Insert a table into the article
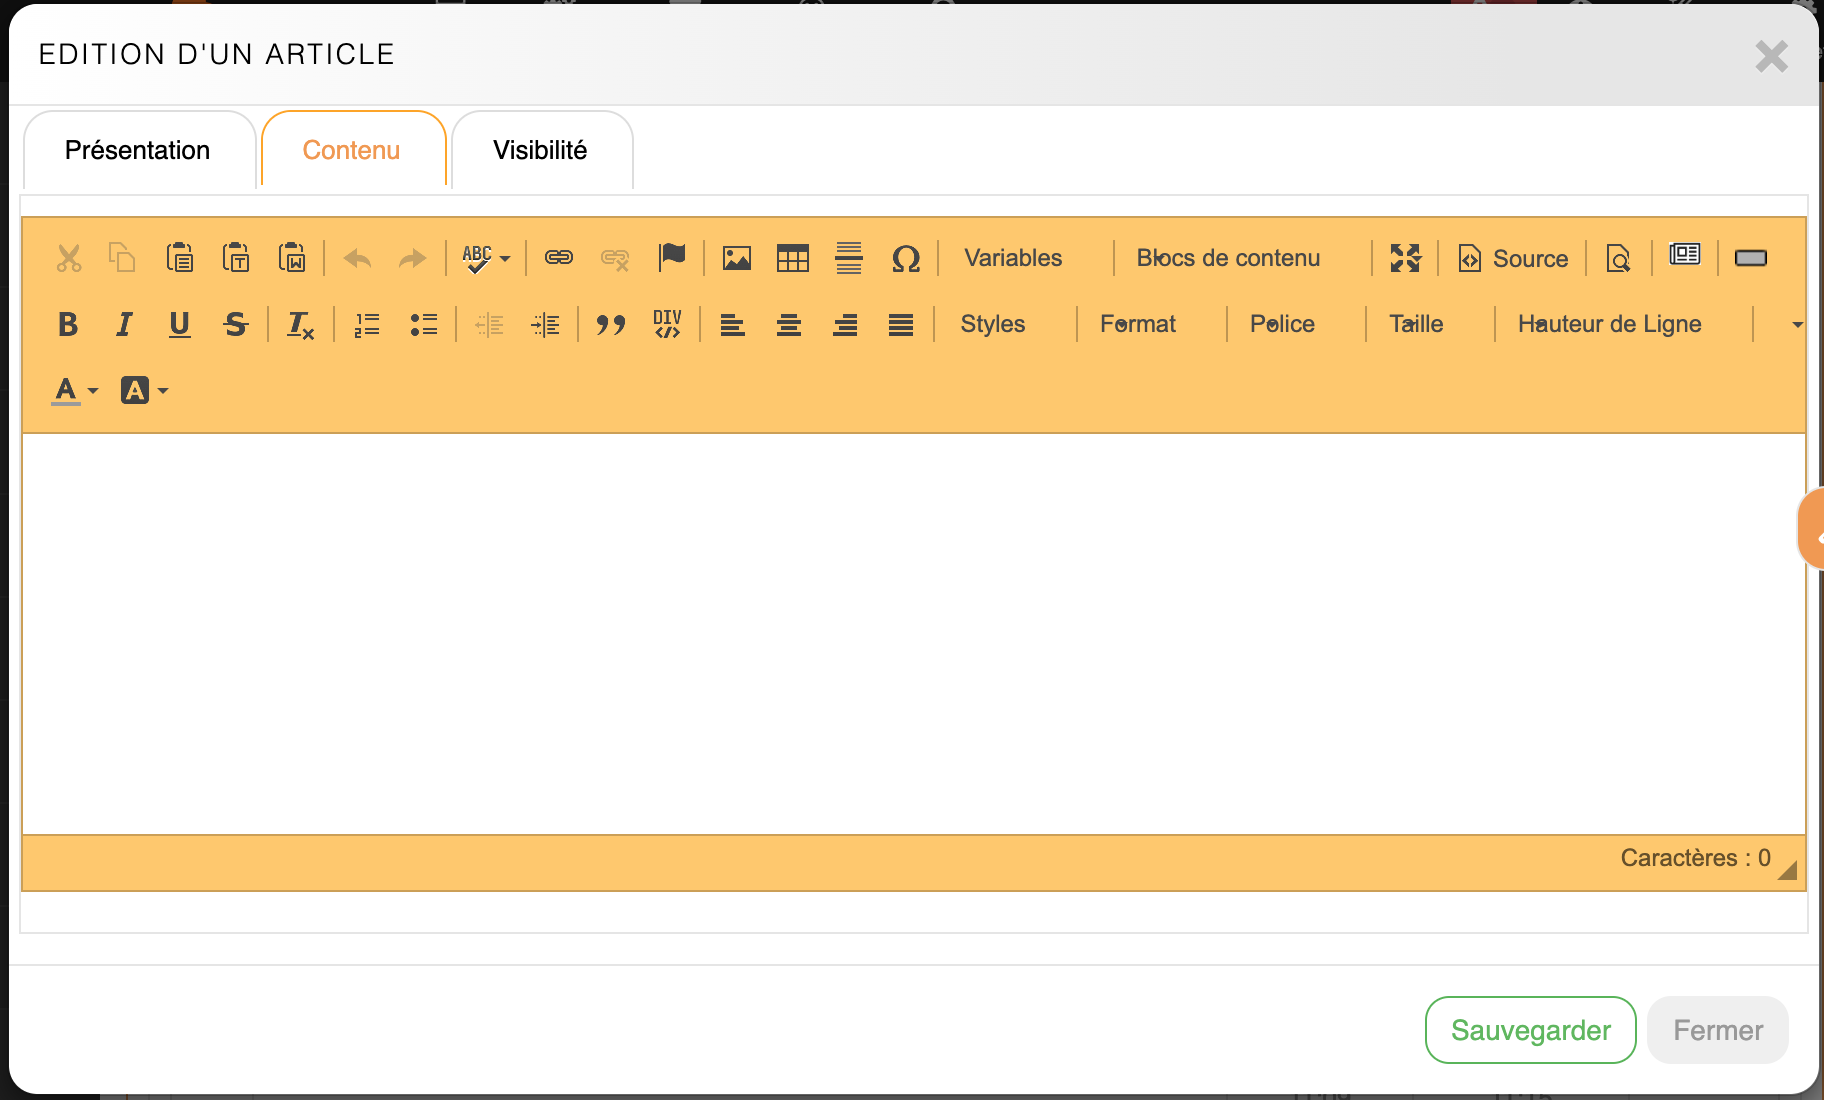This screenshot has height=1100, width=1824. point(792,258)
